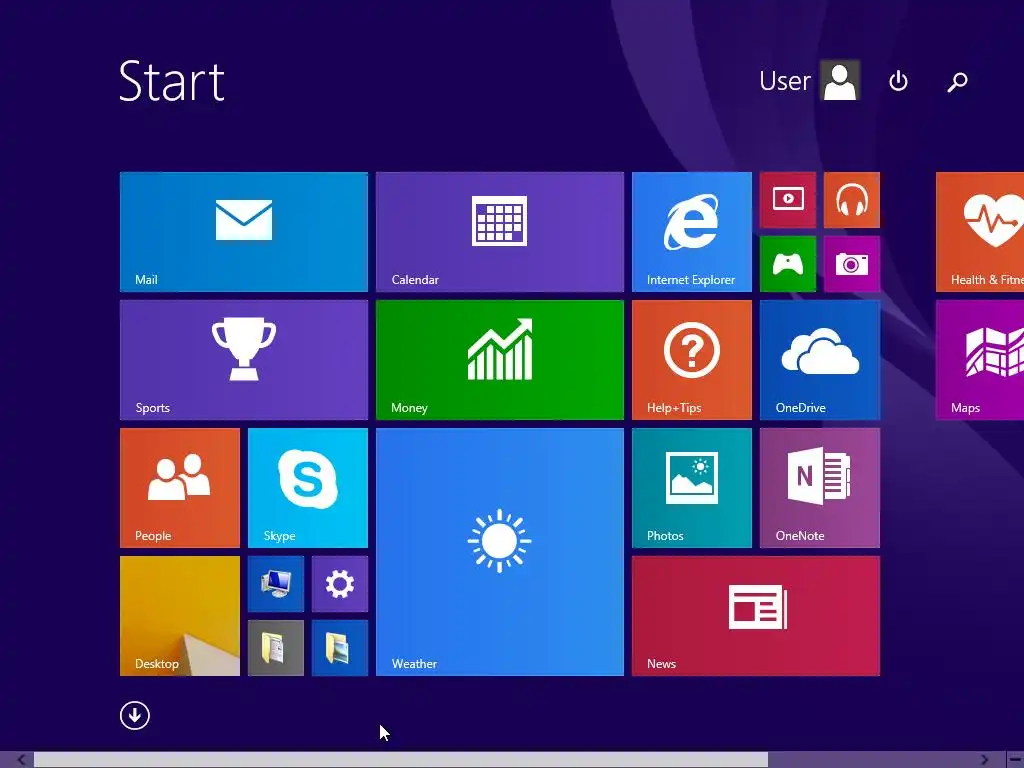Launch the Skype tile
This screenshot has width=1024, height=768.
[x=308, y=488]
